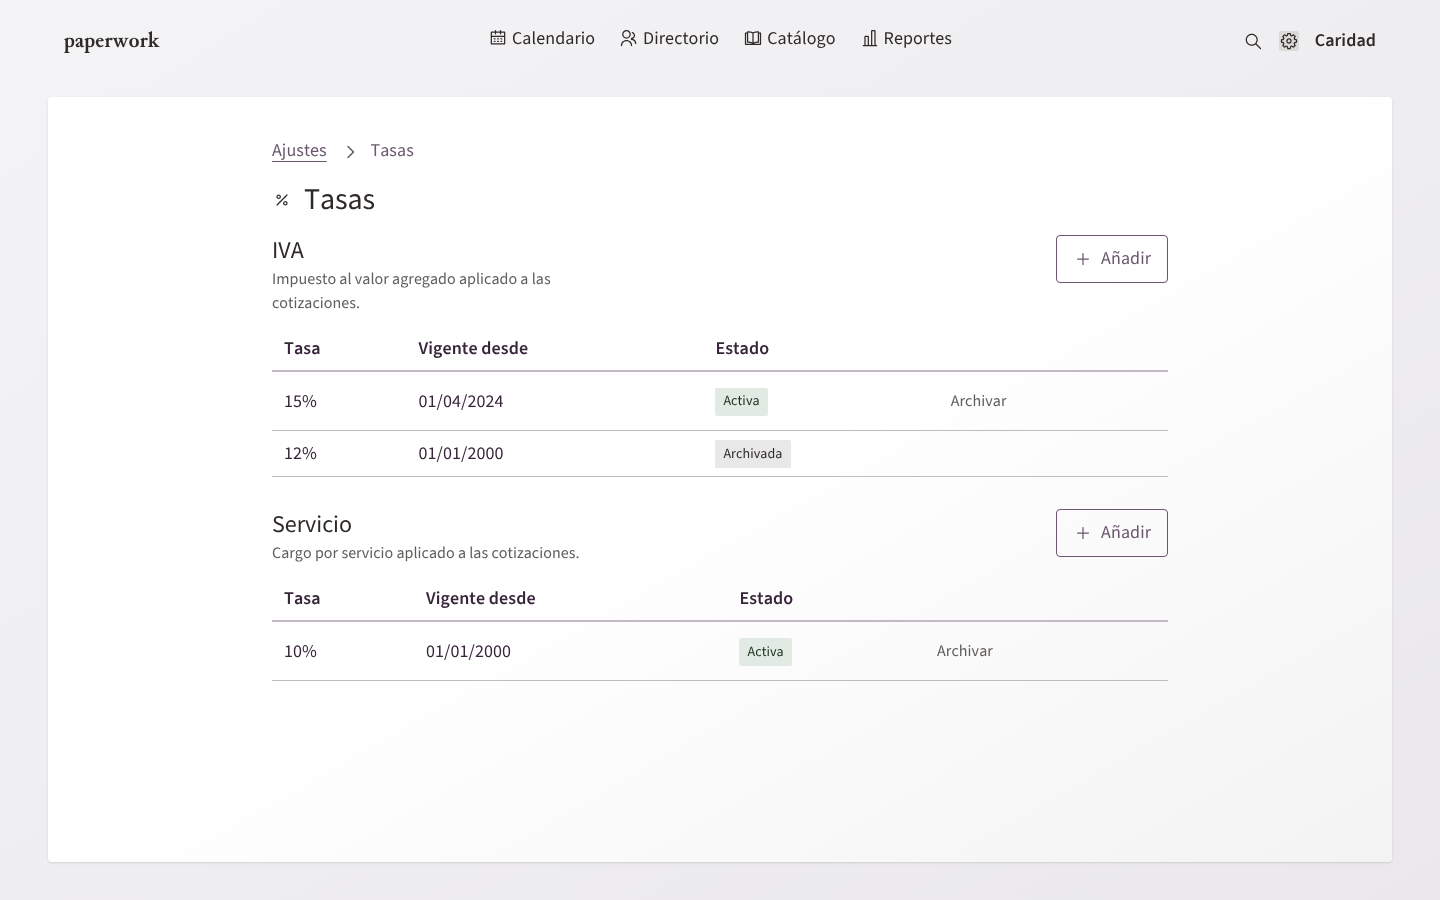Click Estado header in Servicio table
The image size is (1440, 900).
coord(766,598)
